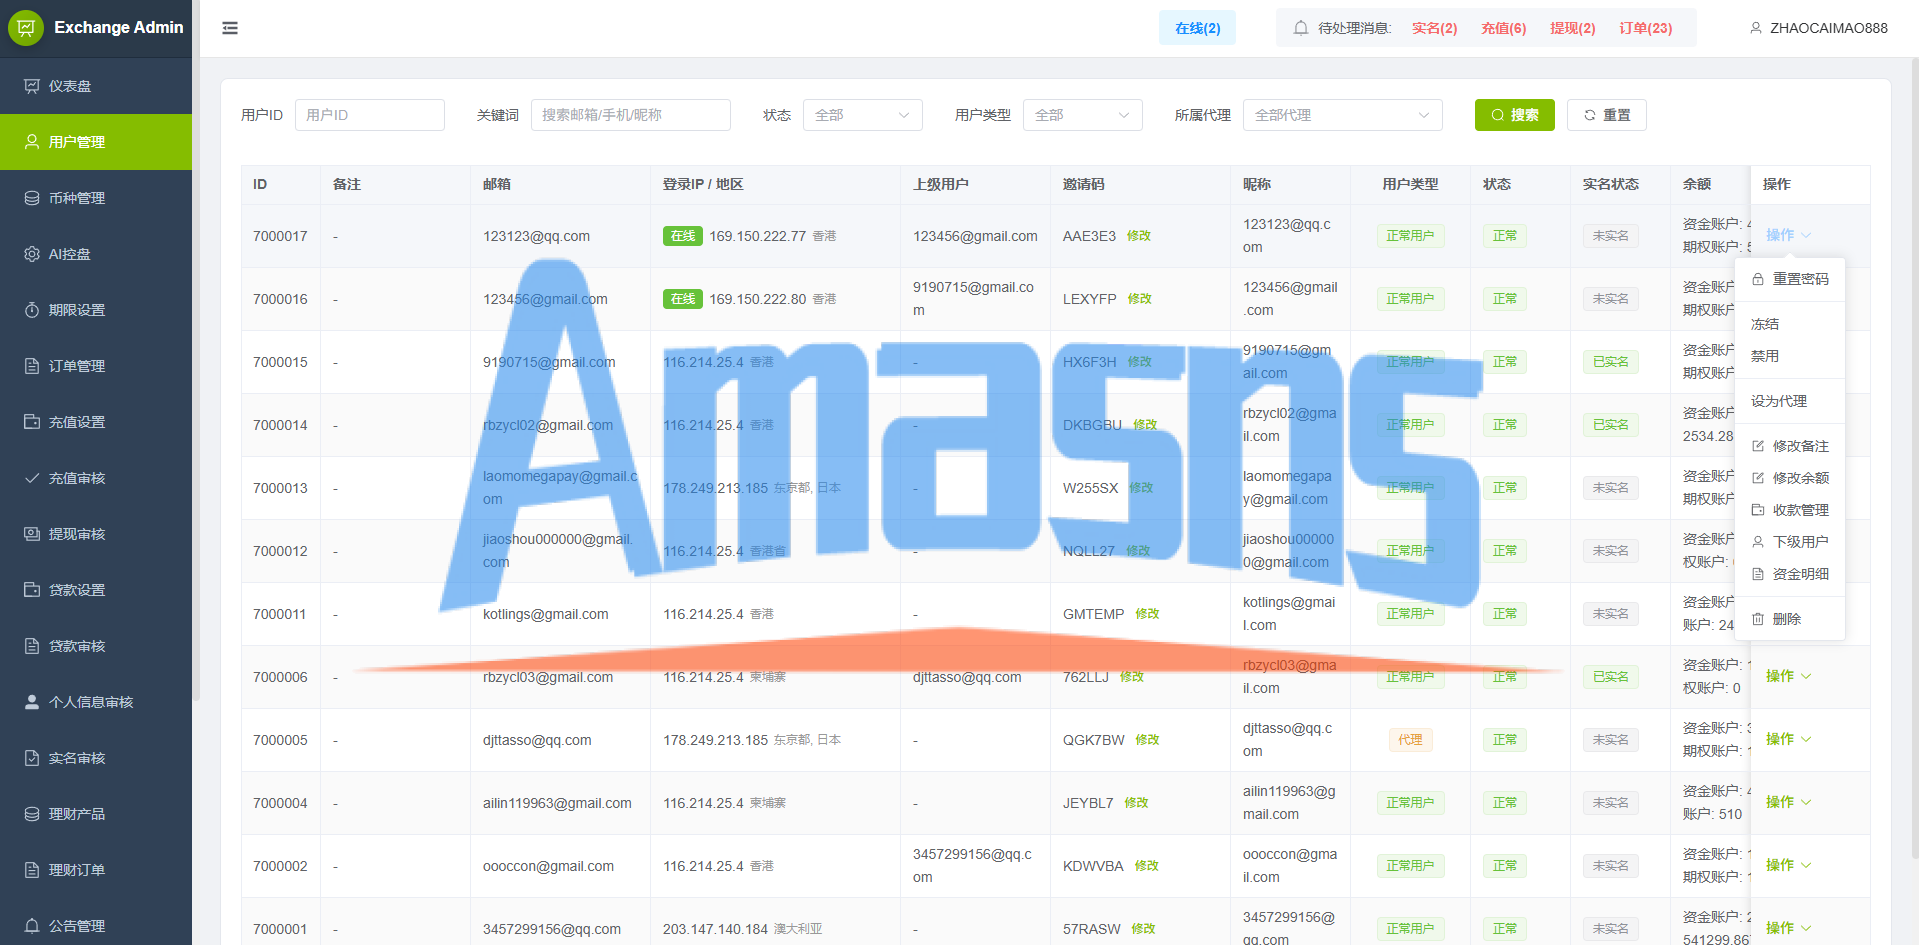Expand 操作 dropdown for user 7000005
The height and width of the screenshot is (945, 1919).
(x=1788, y=739)
